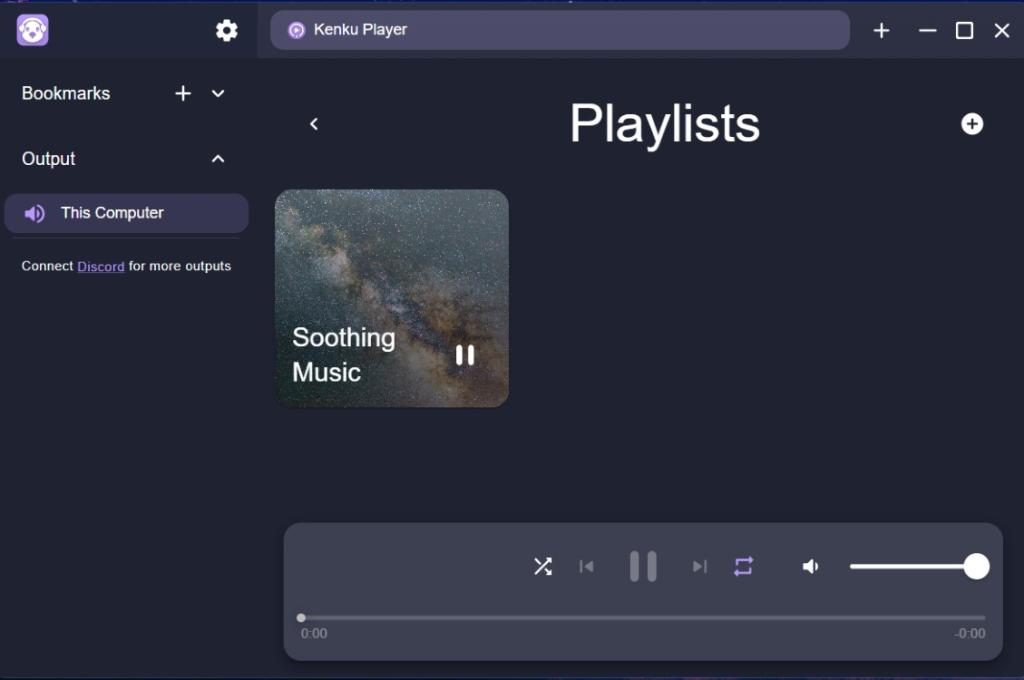Pause playback on the Soothing Music tile
Viewport: 1024px width, 680px height.
click(464, 355)
